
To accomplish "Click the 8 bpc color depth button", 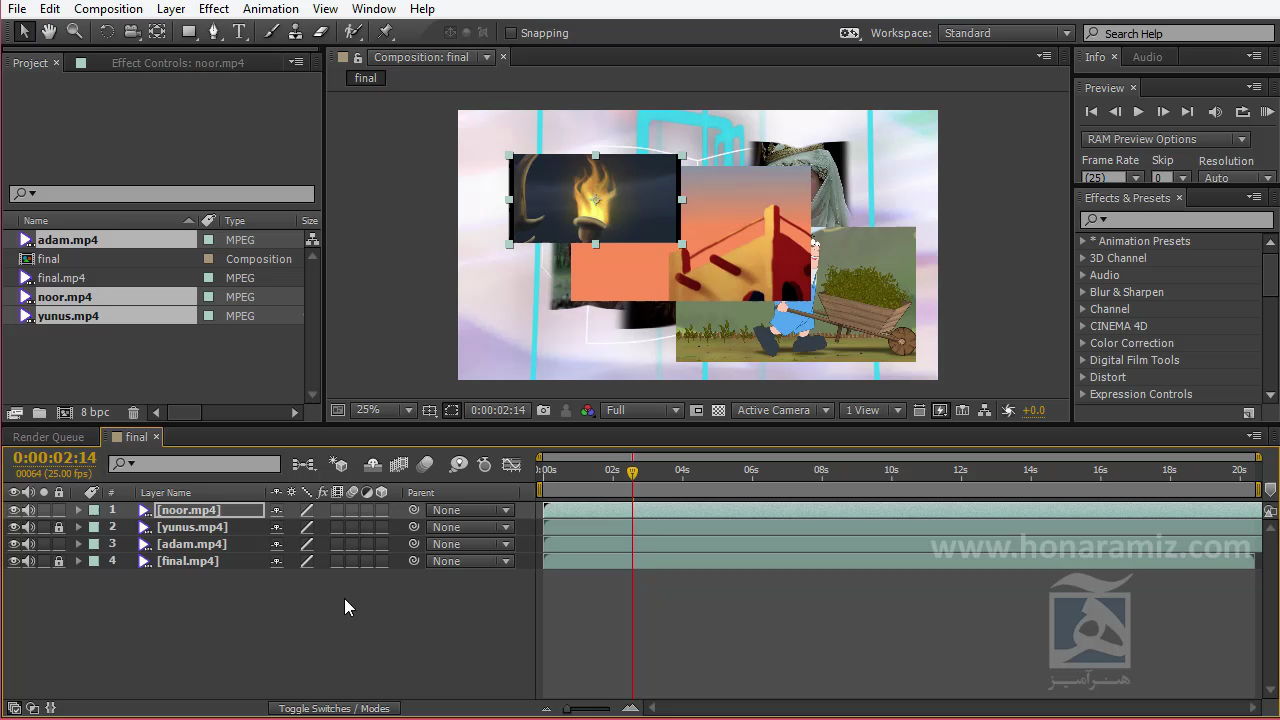I will 95,412.
